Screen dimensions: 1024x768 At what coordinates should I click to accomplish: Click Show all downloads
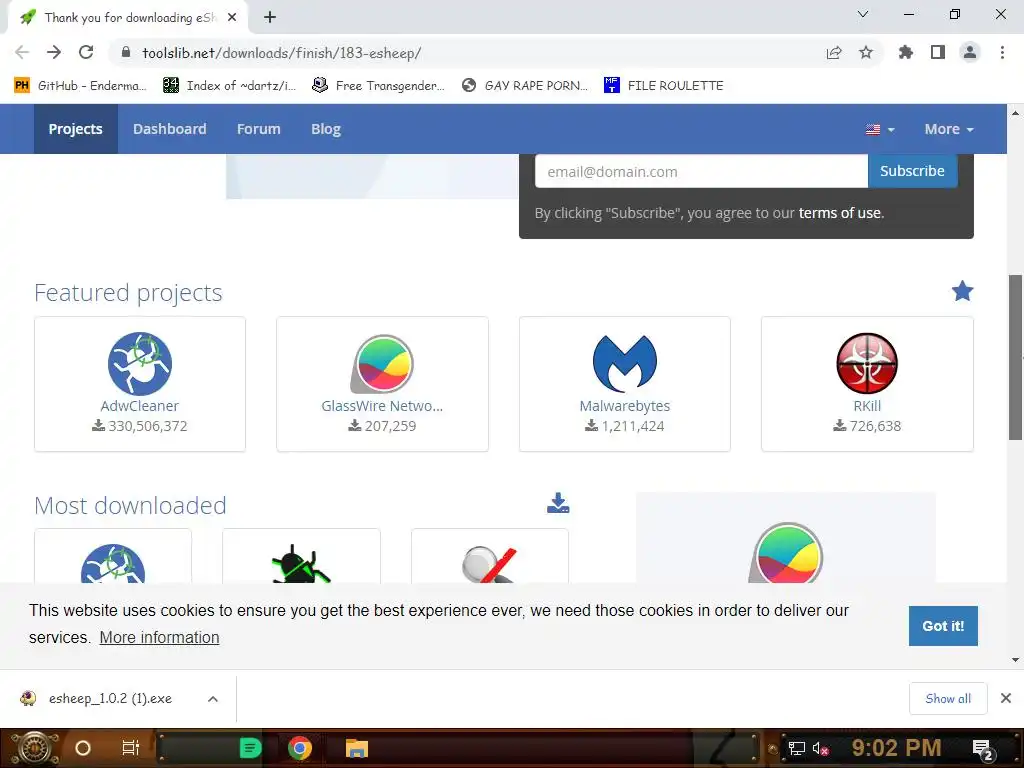coord(948,699)
